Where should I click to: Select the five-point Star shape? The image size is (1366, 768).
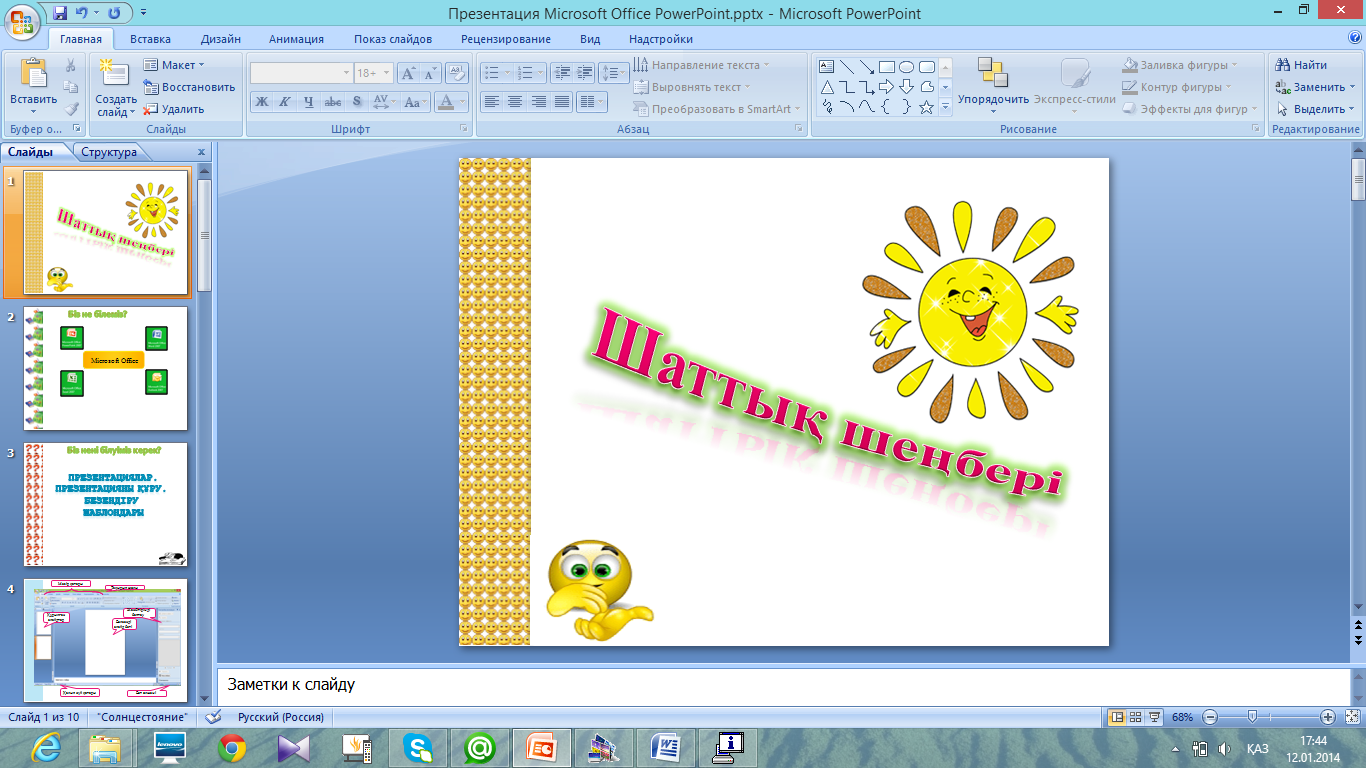click(x=926, y=107)
